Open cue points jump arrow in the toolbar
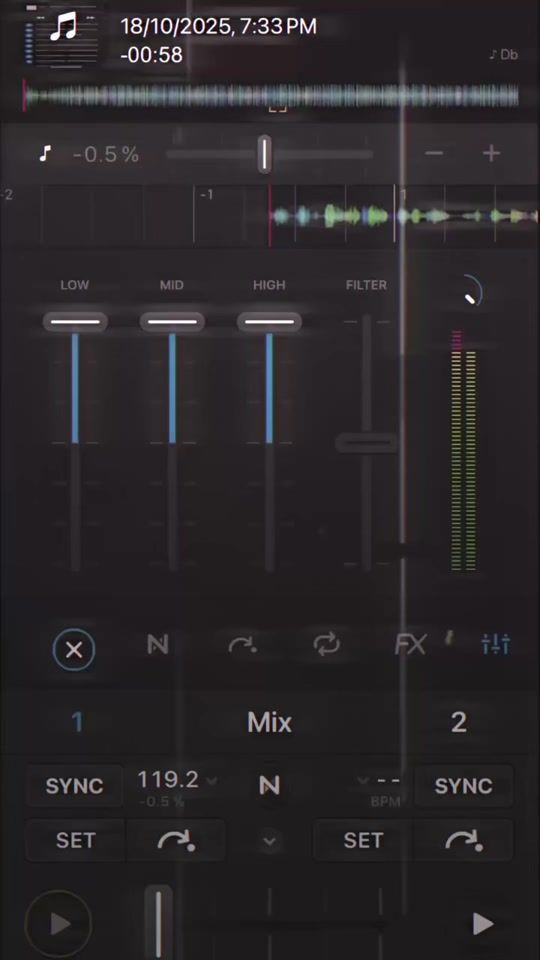540x960 pixels. pos(242,645)
